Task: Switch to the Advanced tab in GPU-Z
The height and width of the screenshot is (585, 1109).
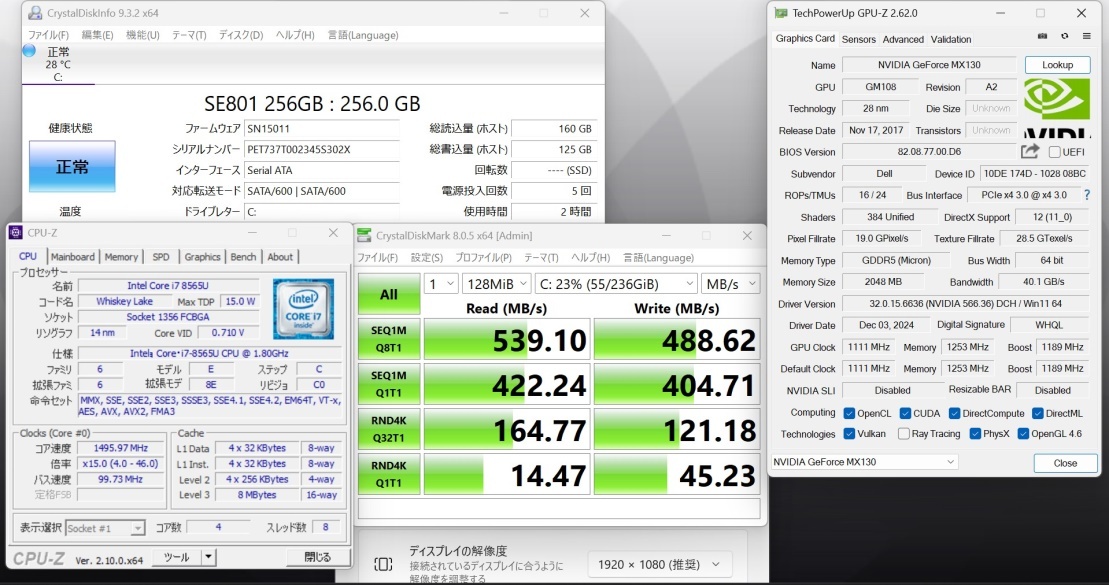Action: point(903,40)
